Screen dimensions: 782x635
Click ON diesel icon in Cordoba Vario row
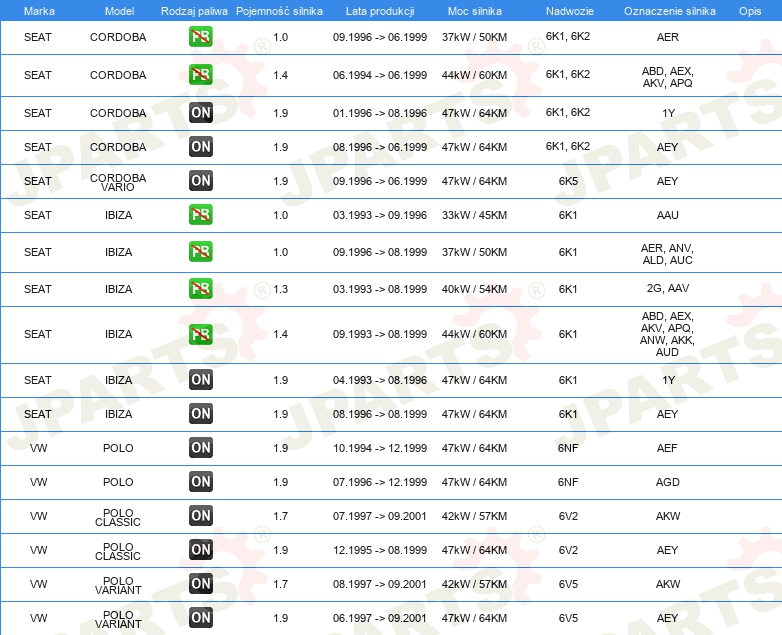tap(200, 181)
